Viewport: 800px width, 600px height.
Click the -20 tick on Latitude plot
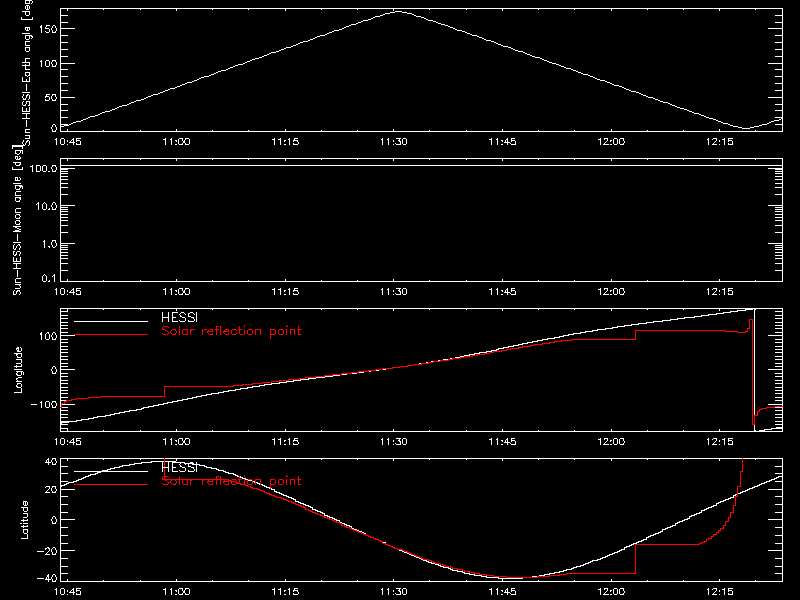(47, 551)
